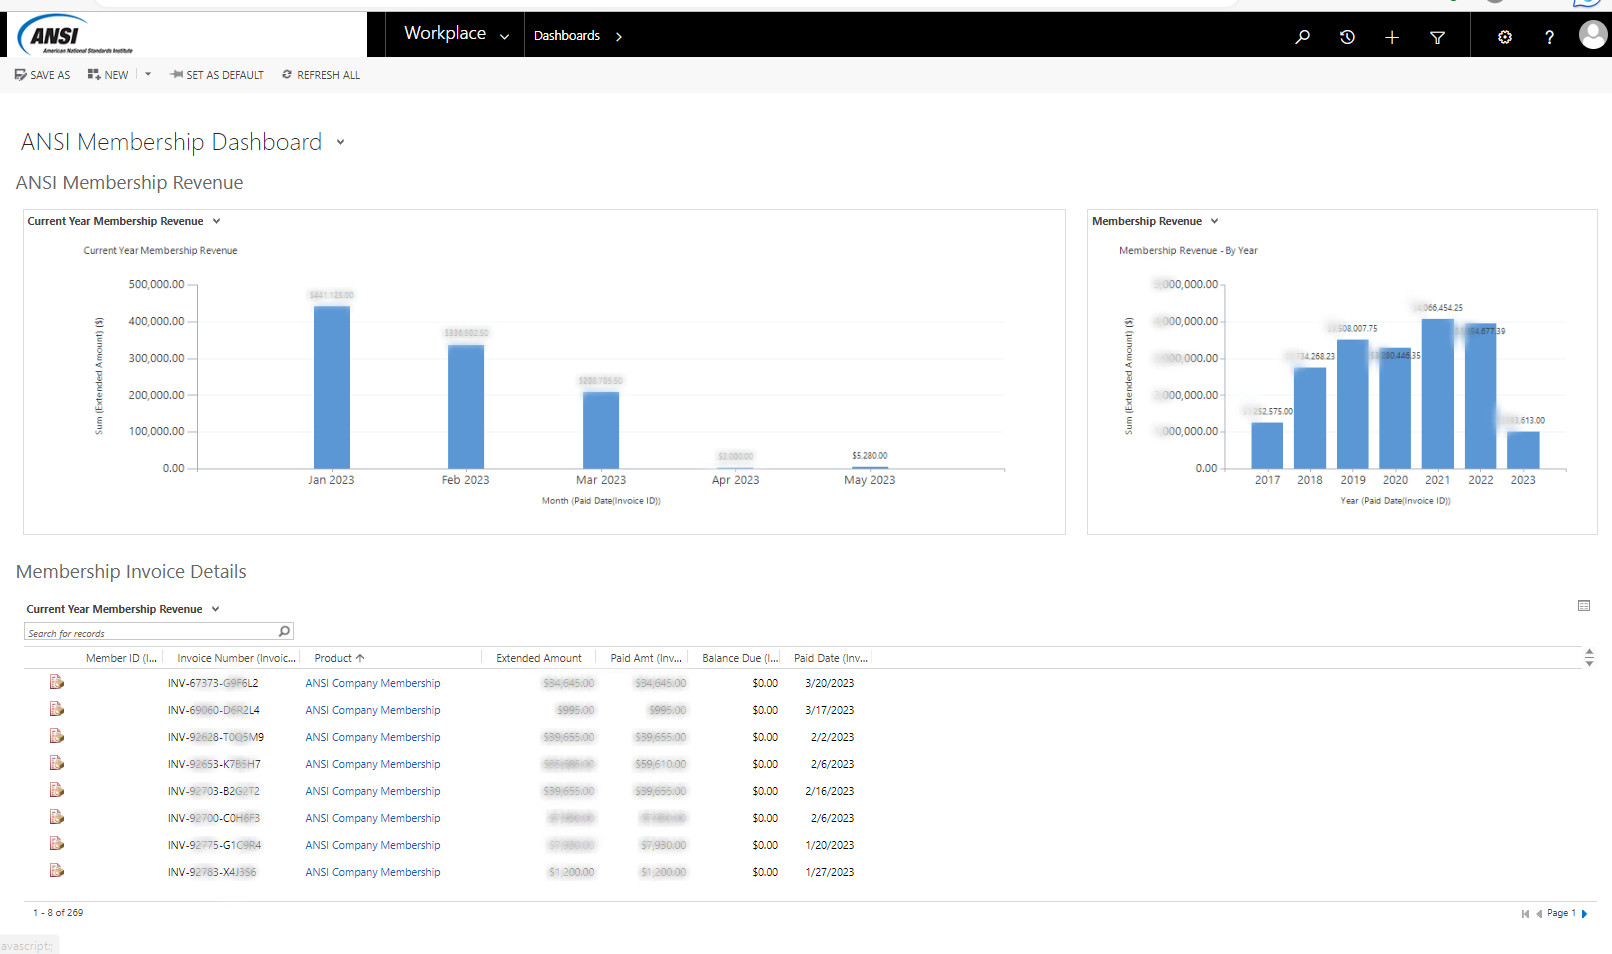1612x954 pixels.
Task: Click SET AS DEFAULT button
Action: coord(217,75)
